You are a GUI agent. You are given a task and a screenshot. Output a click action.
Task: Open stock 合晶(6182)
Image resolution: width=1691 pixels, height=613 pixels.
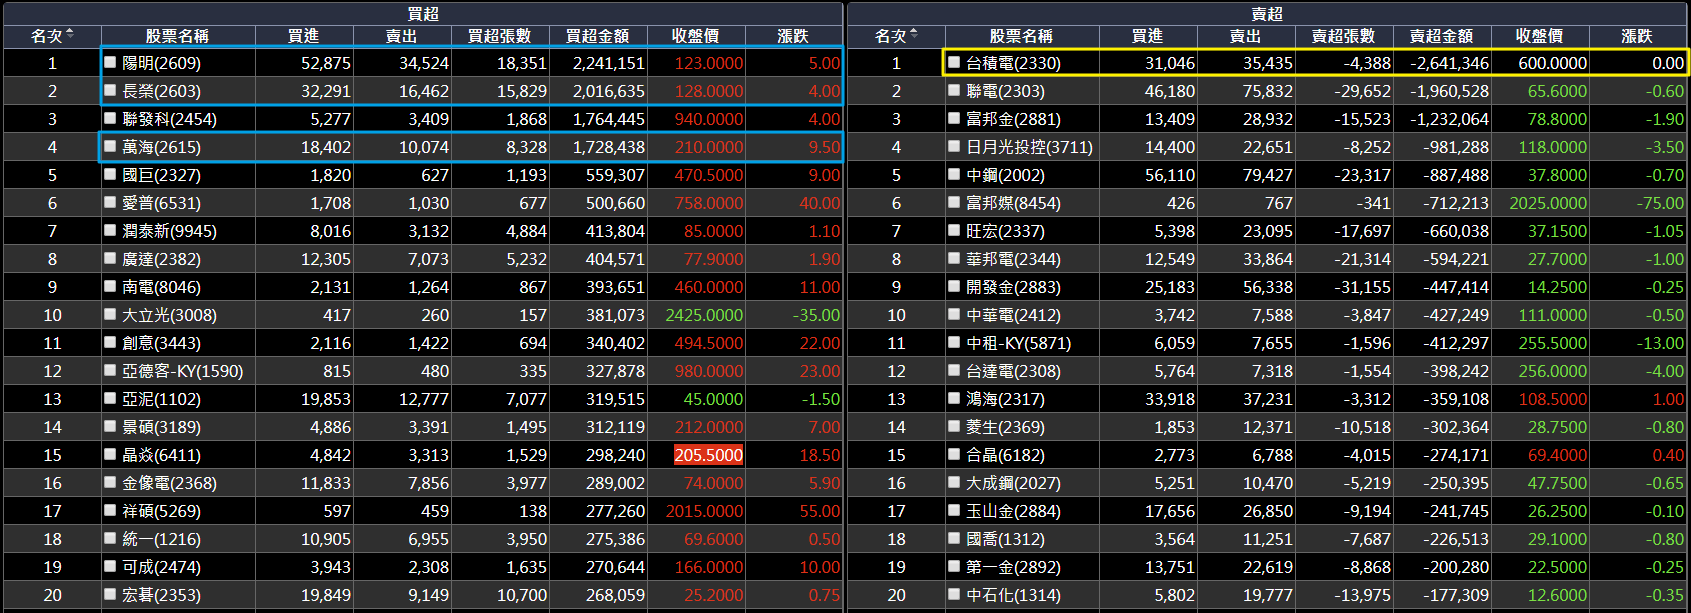point(1005,455)
